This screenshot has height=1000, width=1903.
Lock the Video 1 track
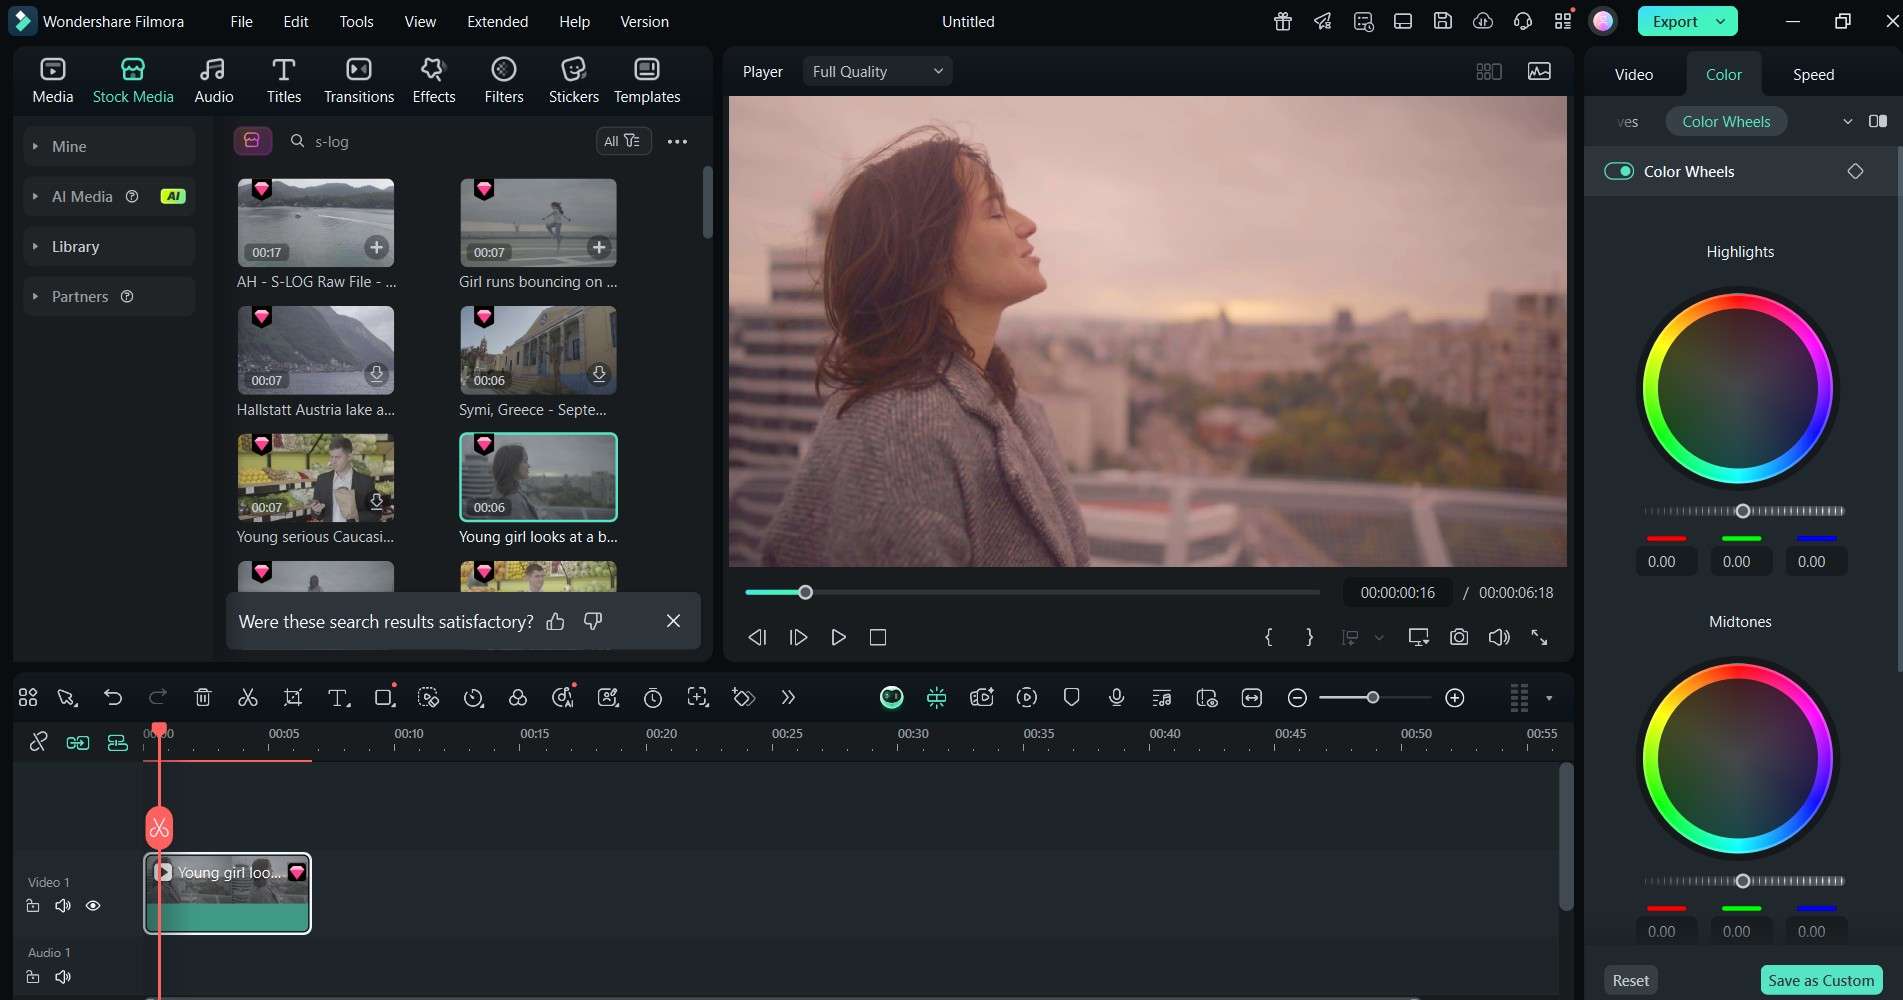click(x=33, y=905)
